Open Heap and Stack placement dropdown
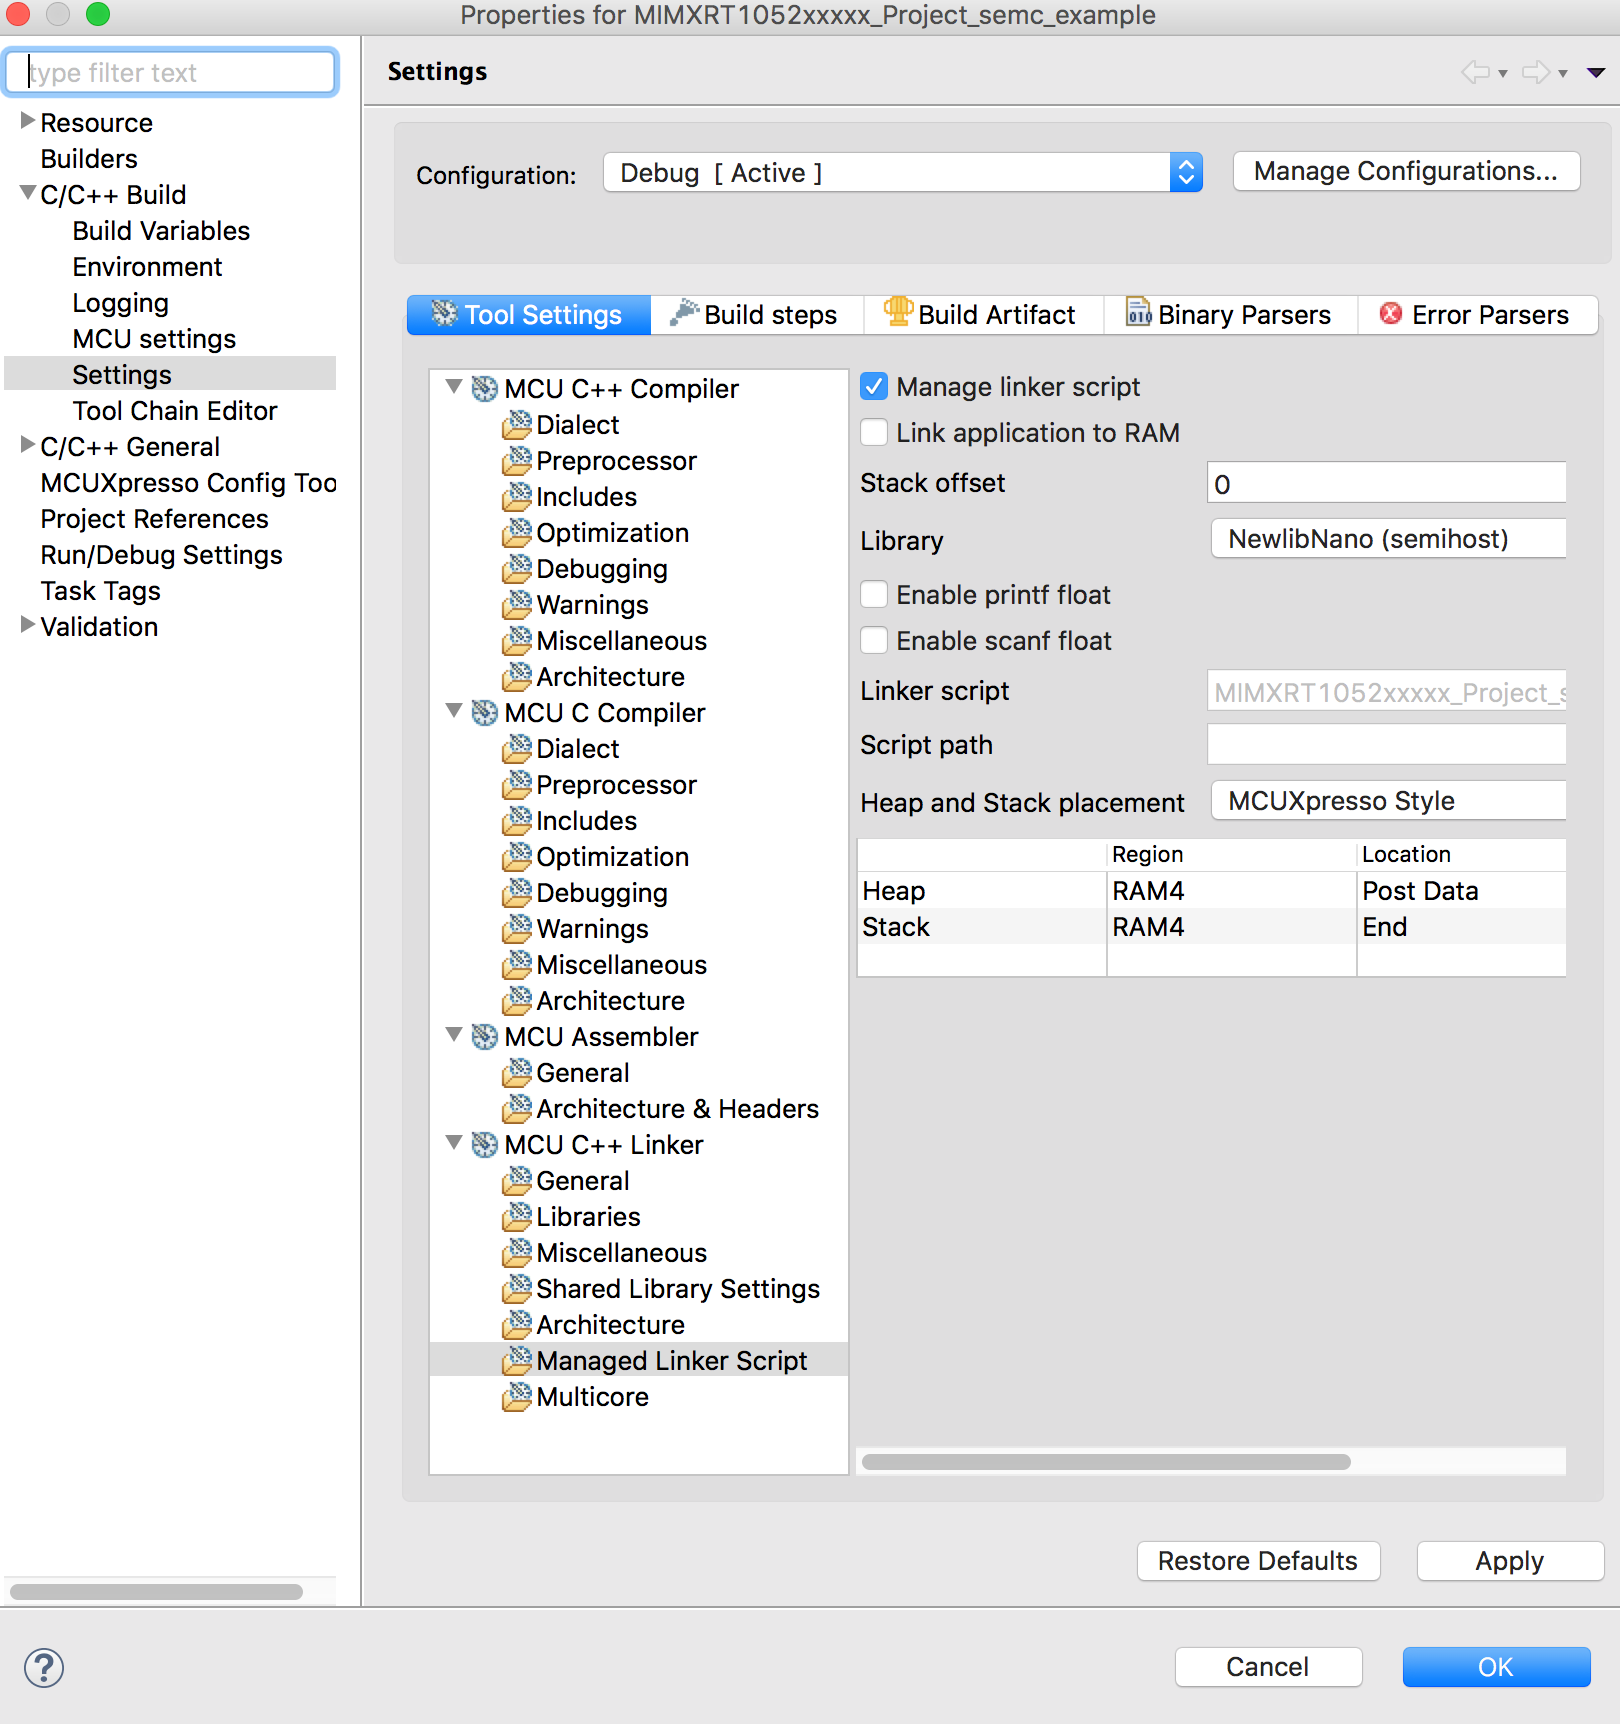1620x1724 pixels. click(x=1388, y=801)
